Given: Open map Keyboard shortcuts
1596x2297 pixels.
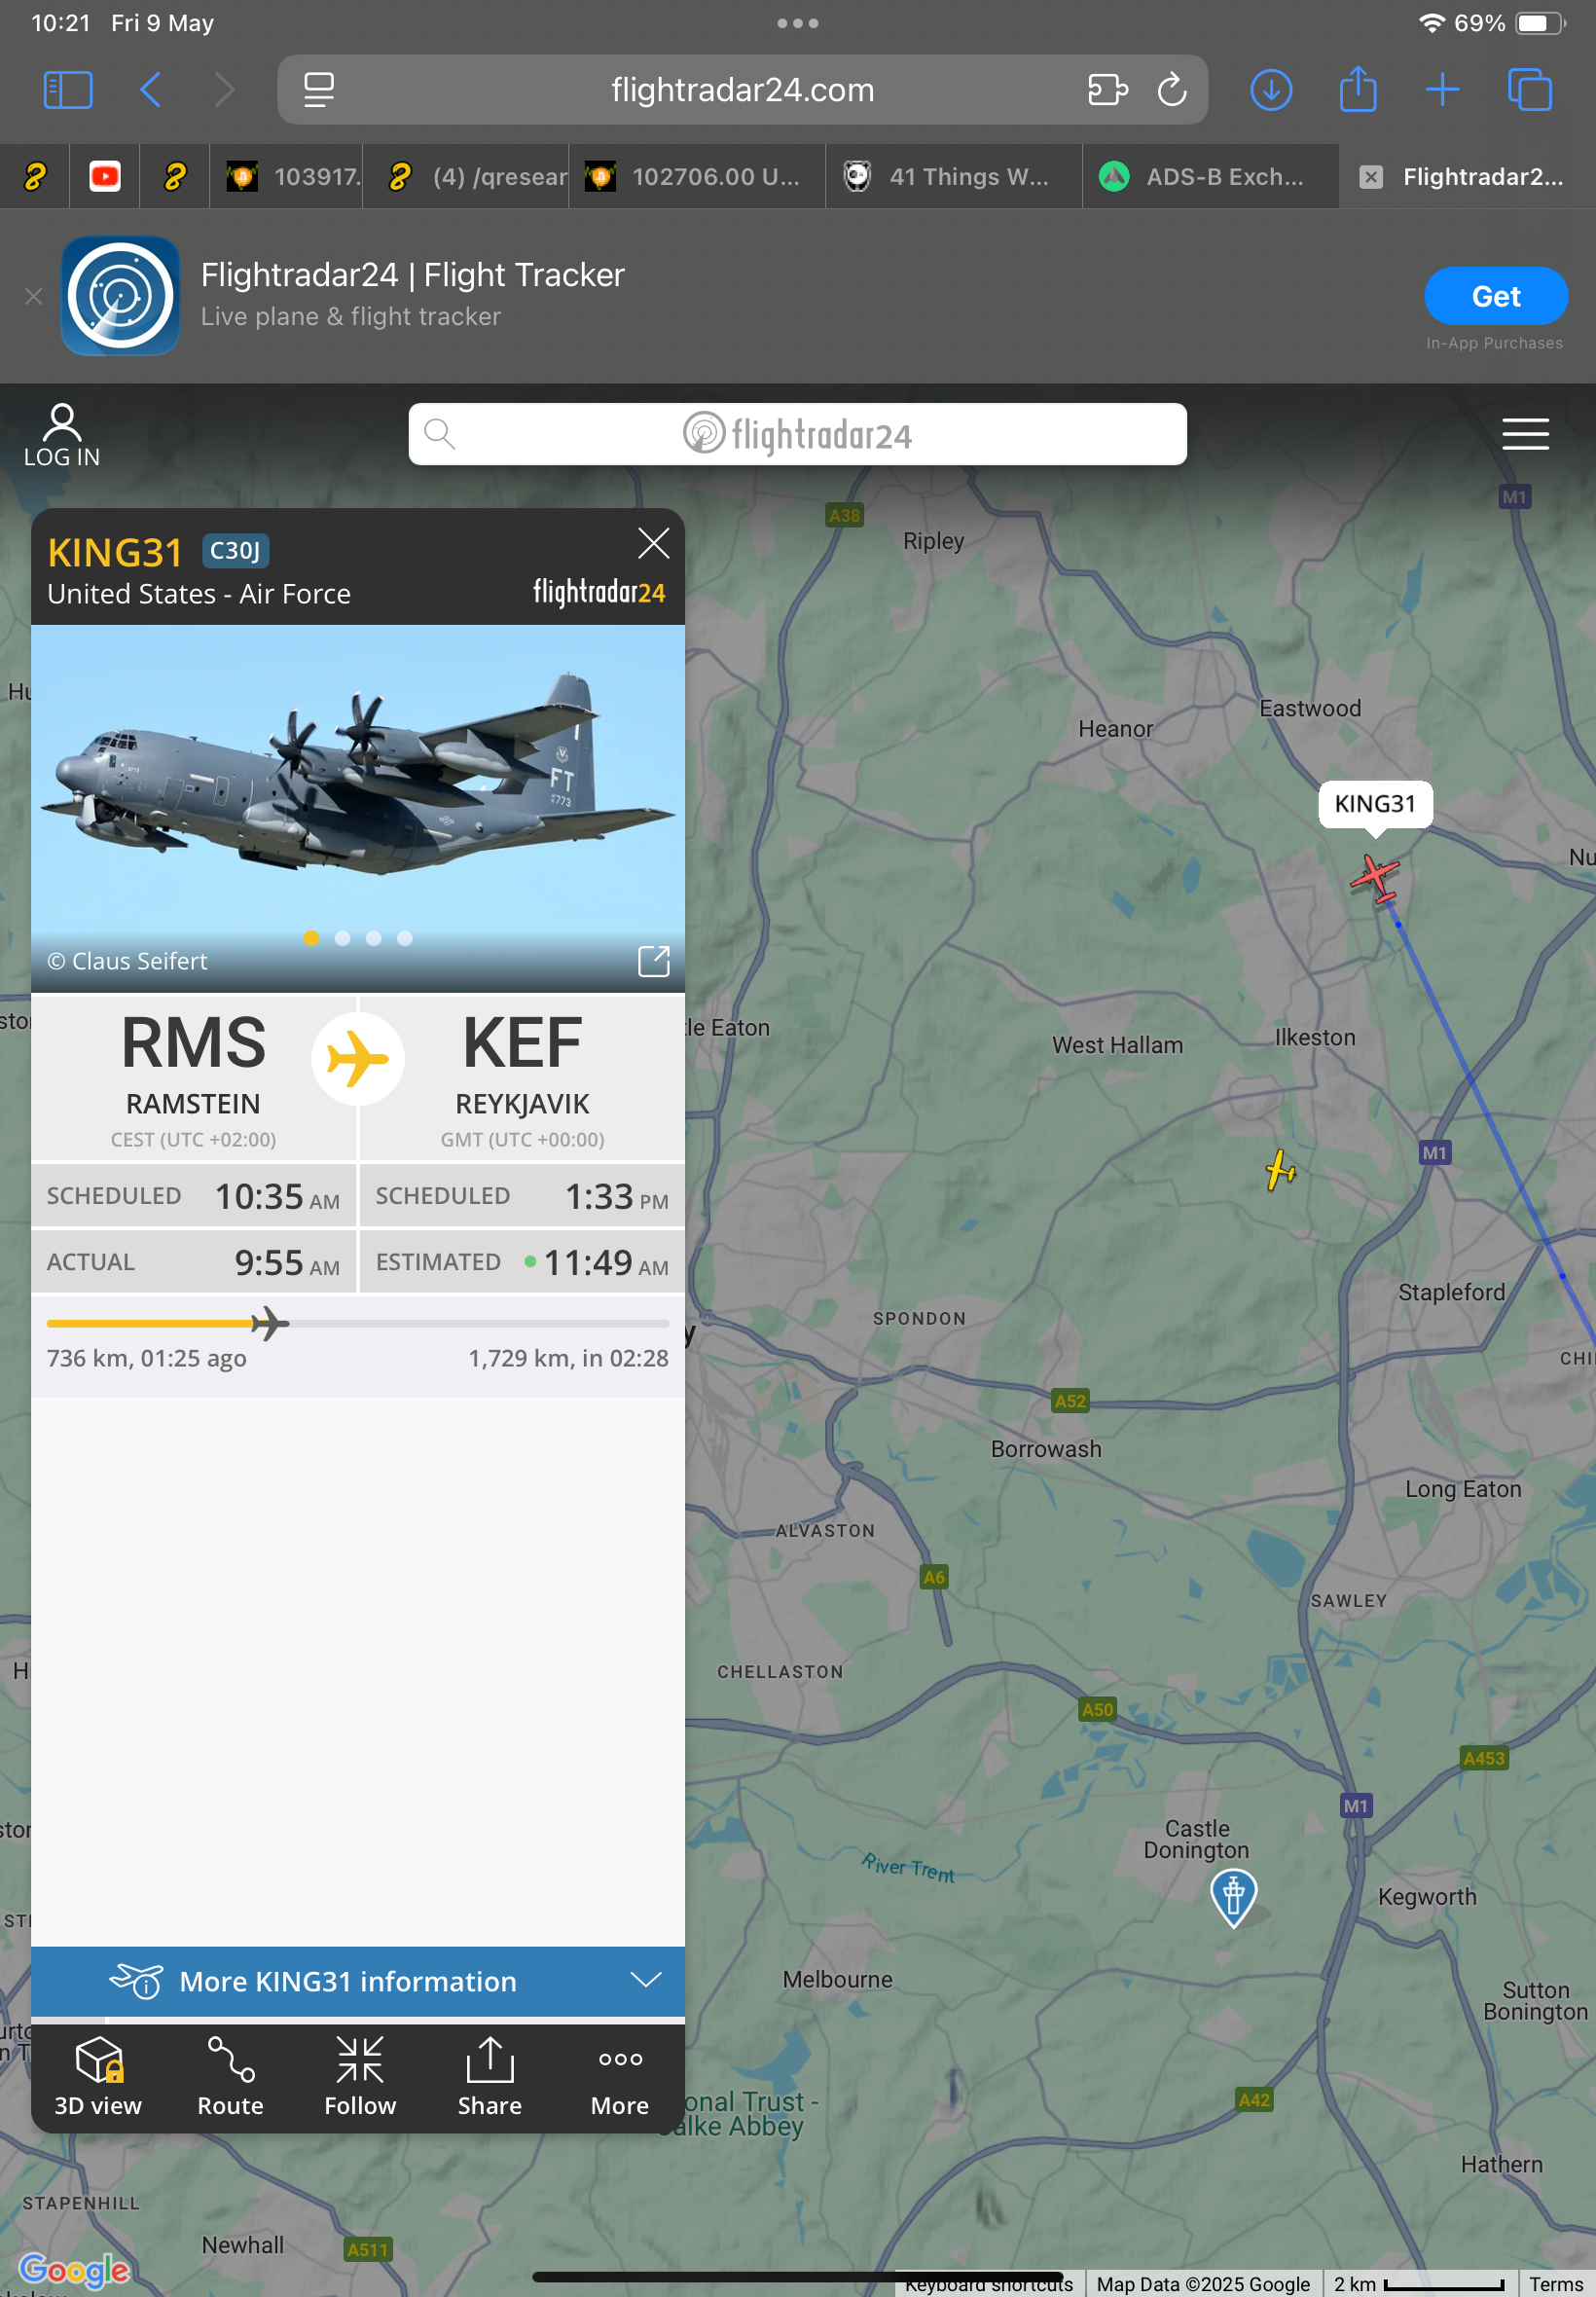Looking at the screenshot, I should coord(988,2285).
